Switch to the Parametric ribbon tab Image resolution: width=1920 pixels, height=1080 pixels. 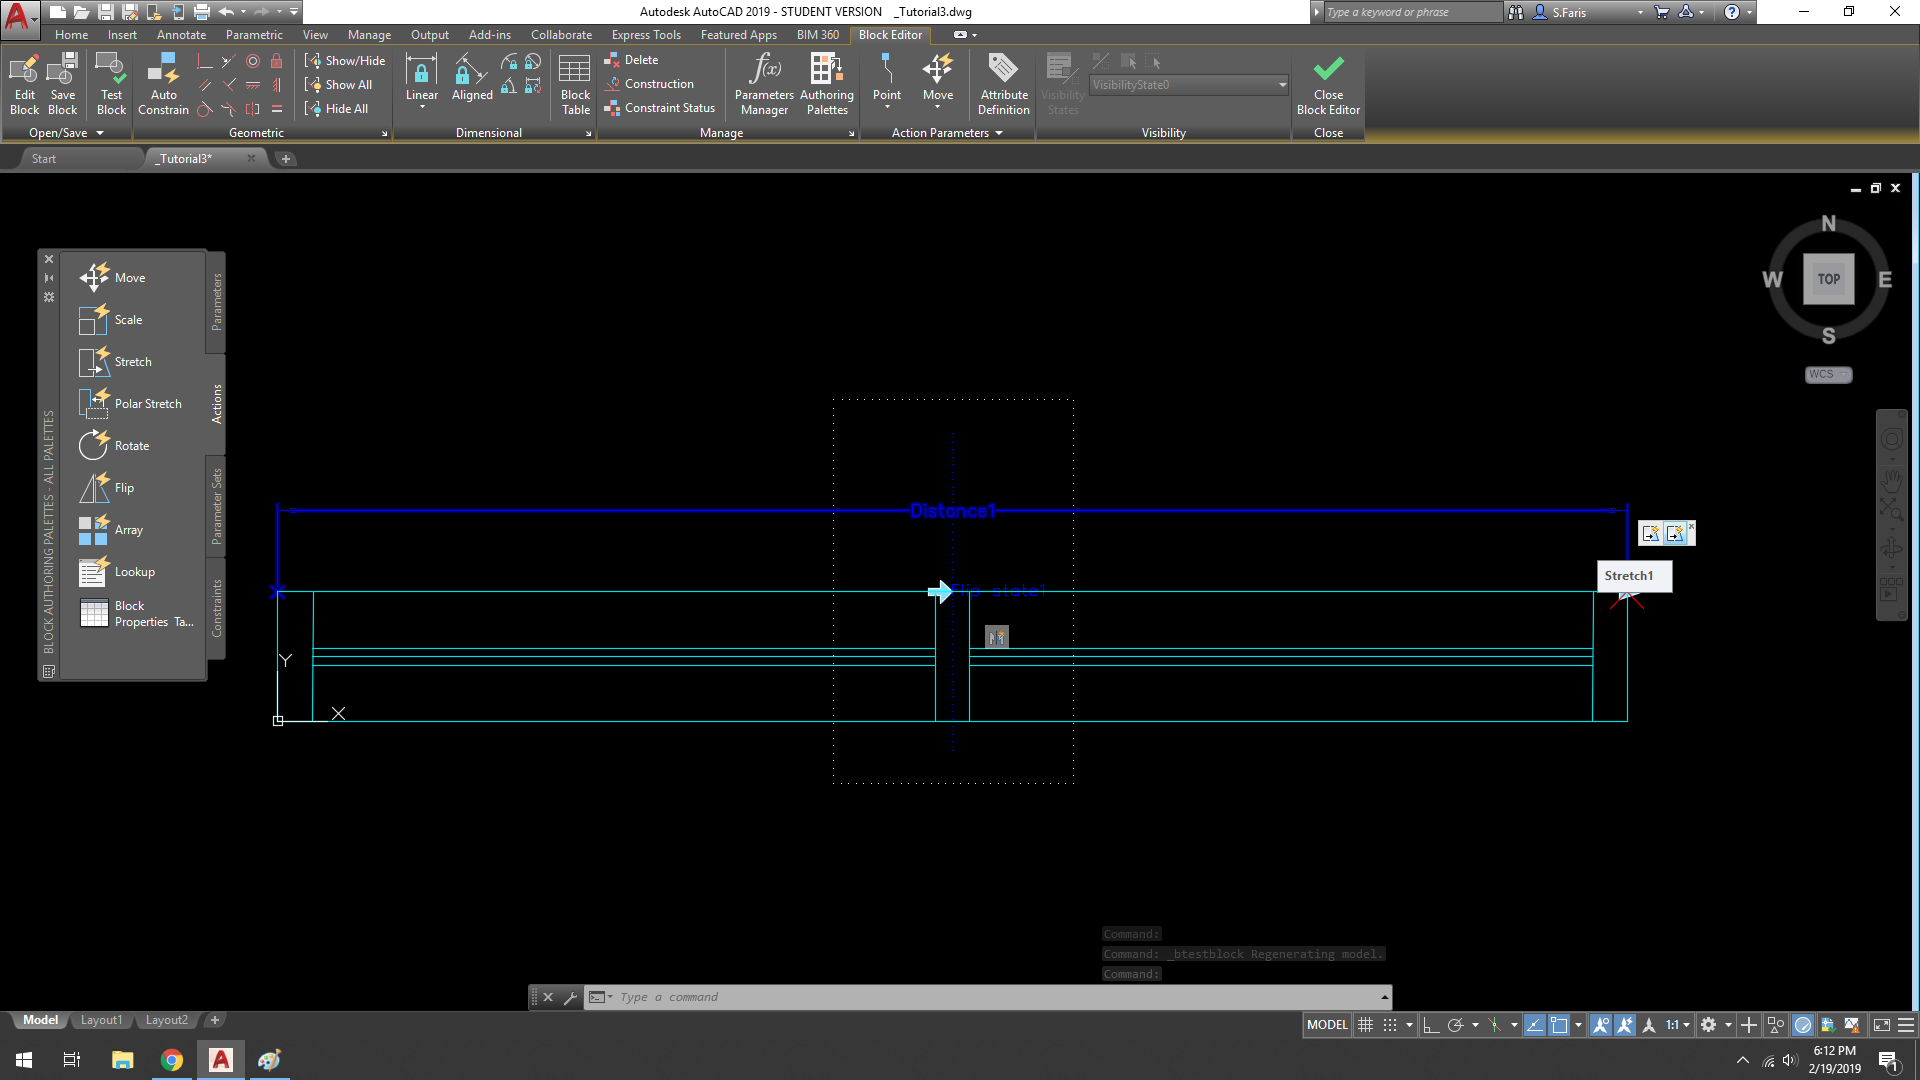[254, 34]
